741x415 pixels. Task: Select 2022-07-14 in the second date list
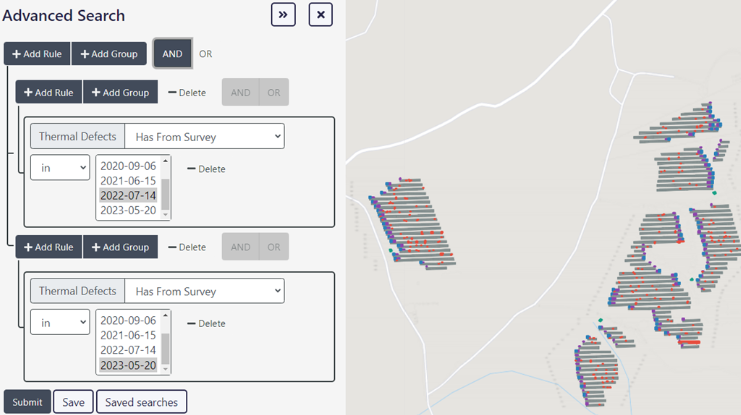128,350
